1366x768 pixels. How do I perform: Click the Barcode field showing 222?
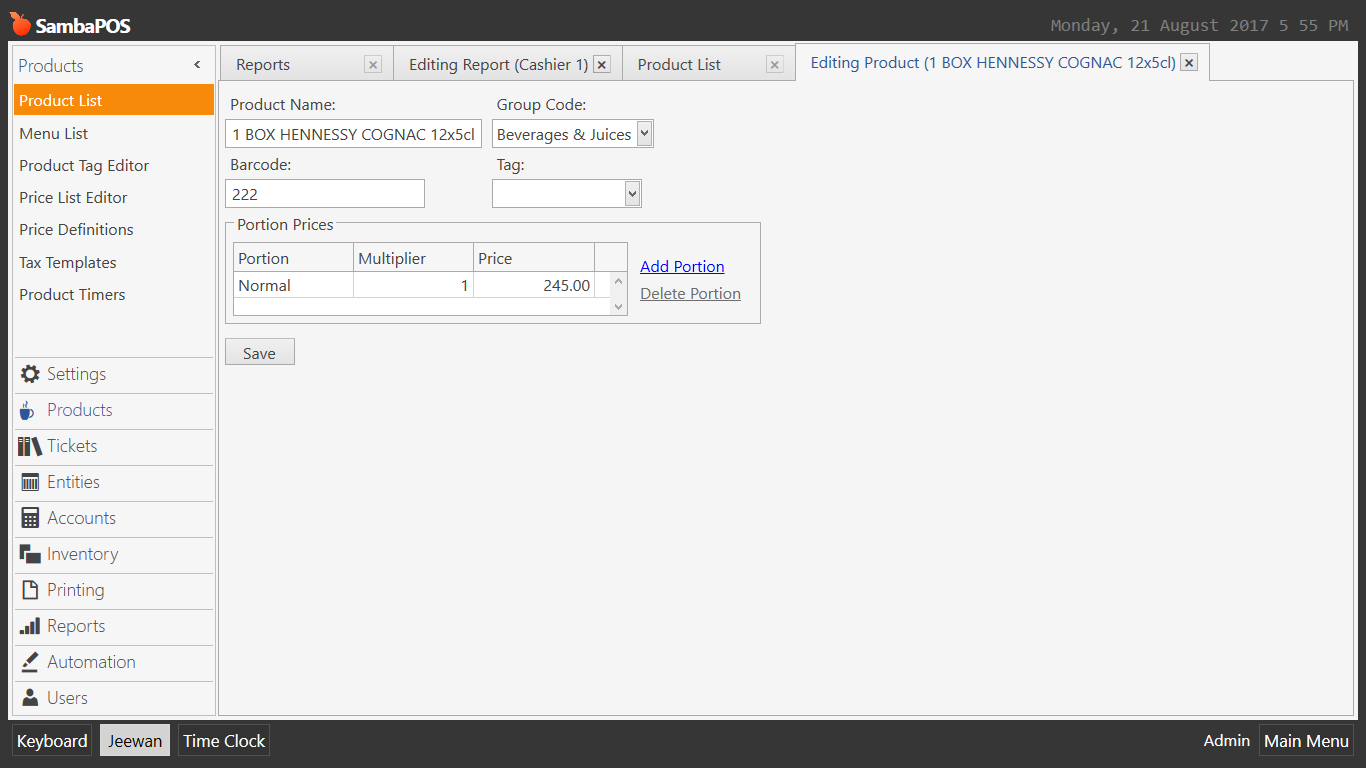[325, 194]
